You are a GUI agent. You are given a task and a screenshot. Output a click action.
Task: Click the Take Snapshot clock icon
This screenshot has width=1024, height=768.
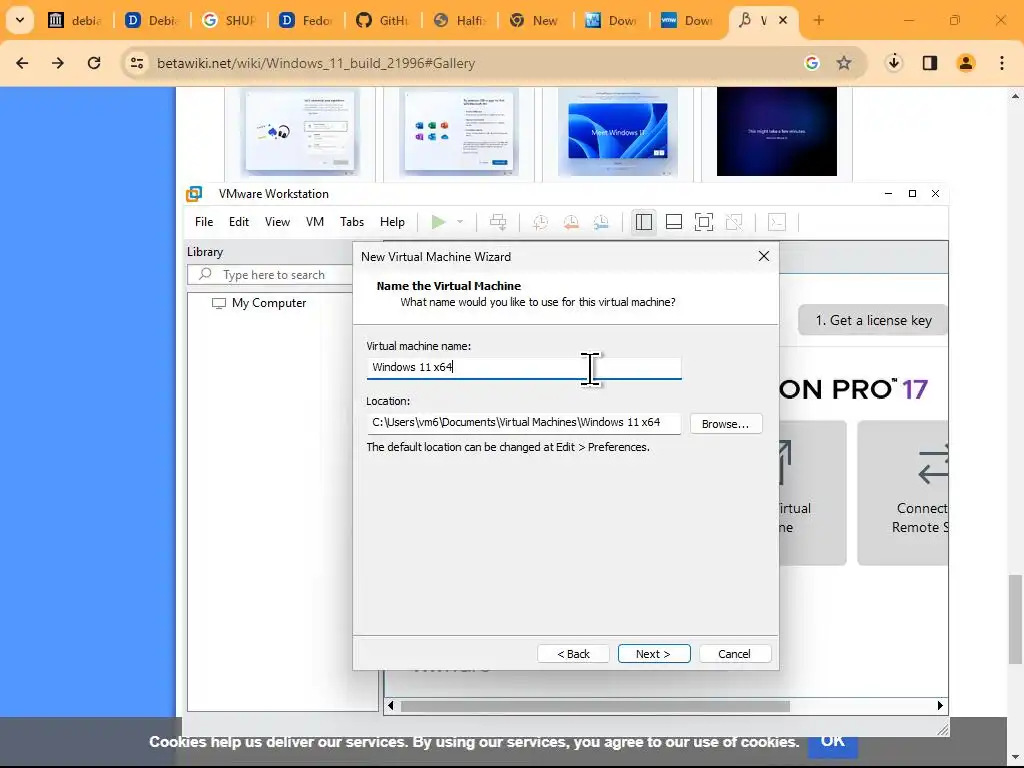tap(540, 222)
